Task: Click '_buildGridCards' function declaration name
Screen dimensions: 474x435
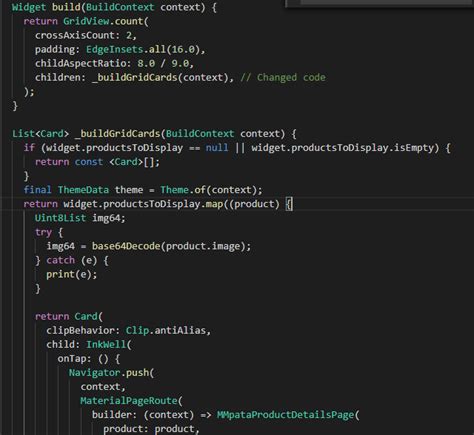Action: (x=118, y=134)
